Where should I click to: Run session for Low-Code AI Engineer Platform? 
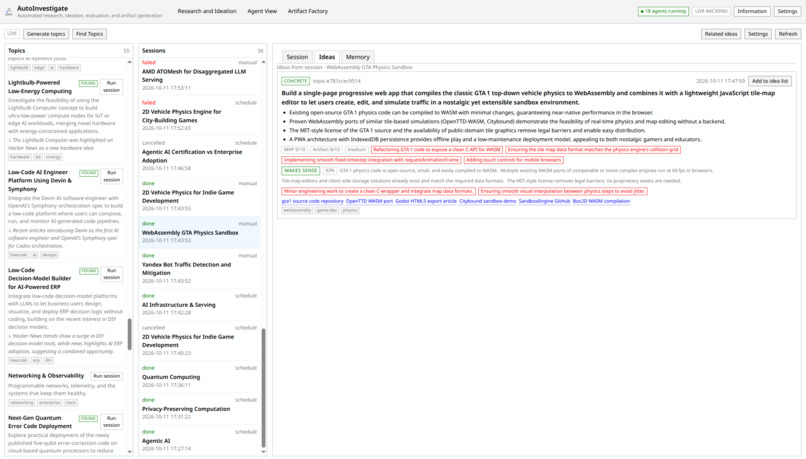[112, 176]
